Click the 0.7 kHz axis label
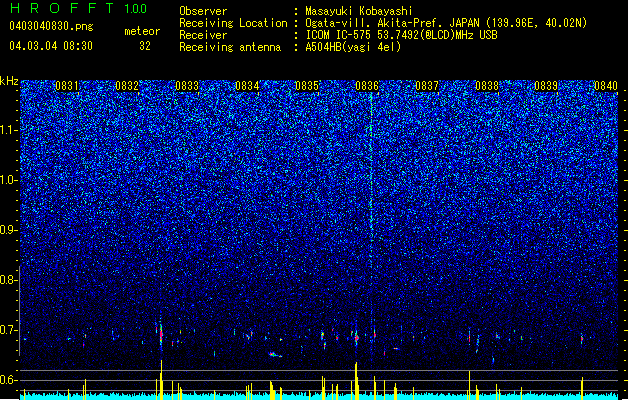This screenshot has width=629, height=400. [9, 330]
